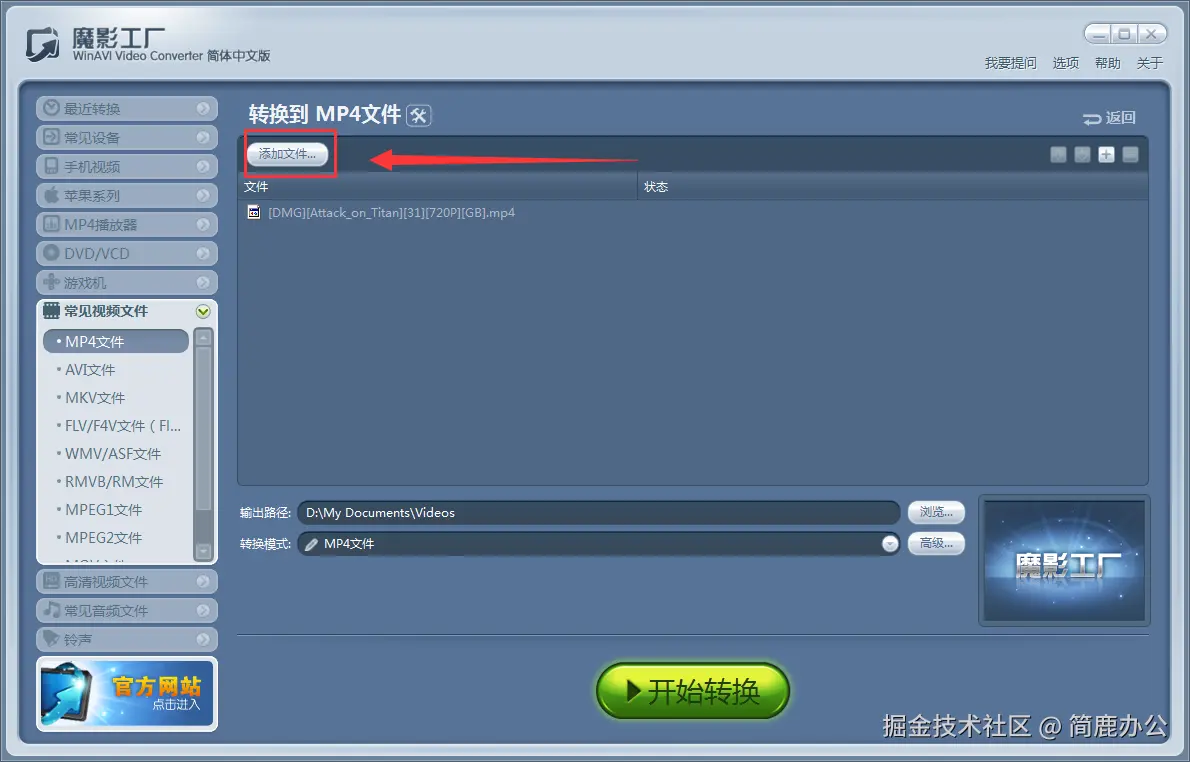
Task: Open the 常见设备 category
Action: (127, 137)
